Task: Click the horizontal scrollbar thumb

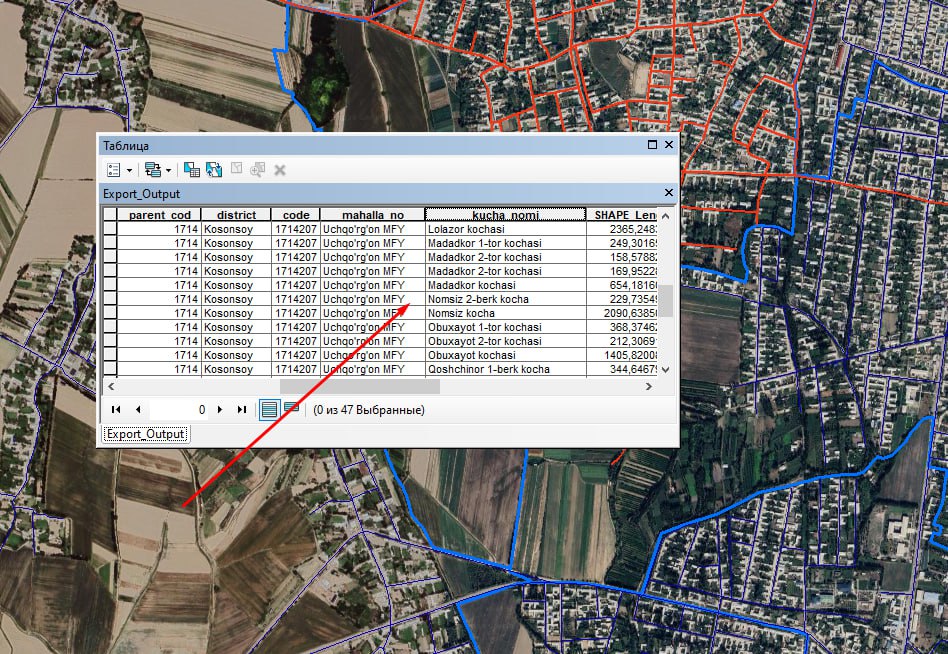Action: click(x=354, y=385)
